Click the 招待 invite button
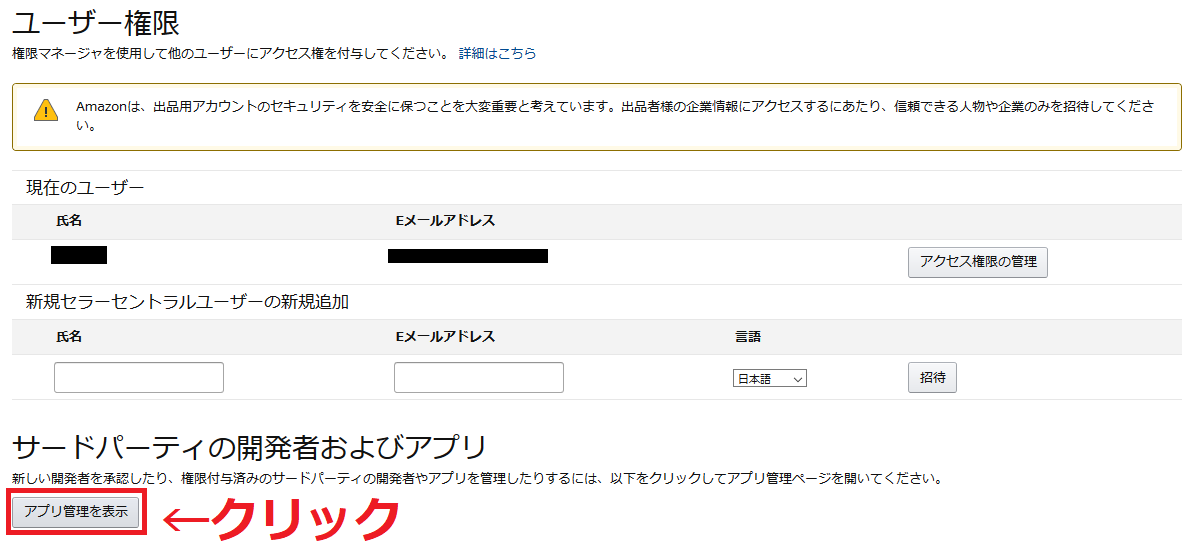This screenshot has width=1192, height=548. pos(932,377)
